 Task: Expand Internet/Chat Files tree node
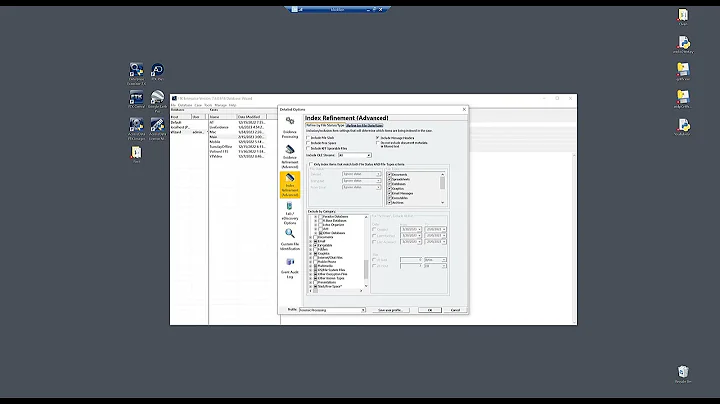pos(310,258)
